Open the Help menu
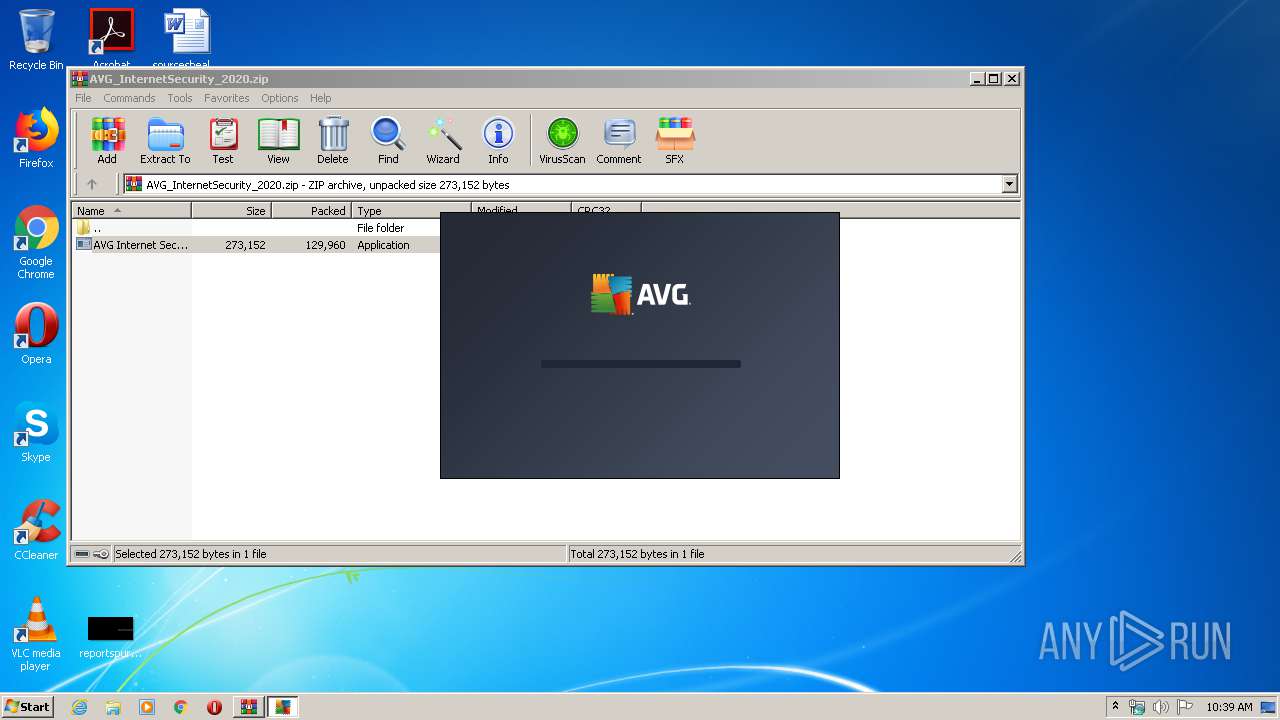The width and height of the screenshot is (1280, 720). click(x=320, y=98)
